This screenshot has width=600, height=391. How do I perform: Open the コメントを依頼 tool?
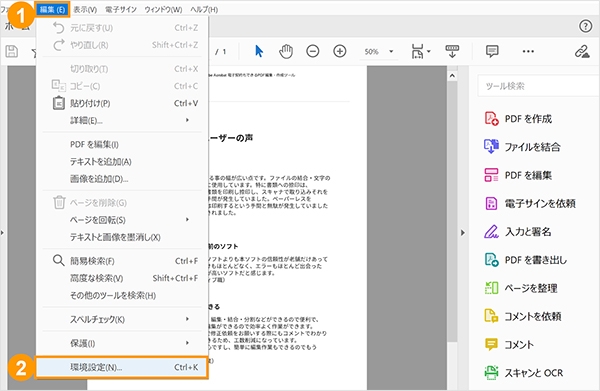click(523, 316)
